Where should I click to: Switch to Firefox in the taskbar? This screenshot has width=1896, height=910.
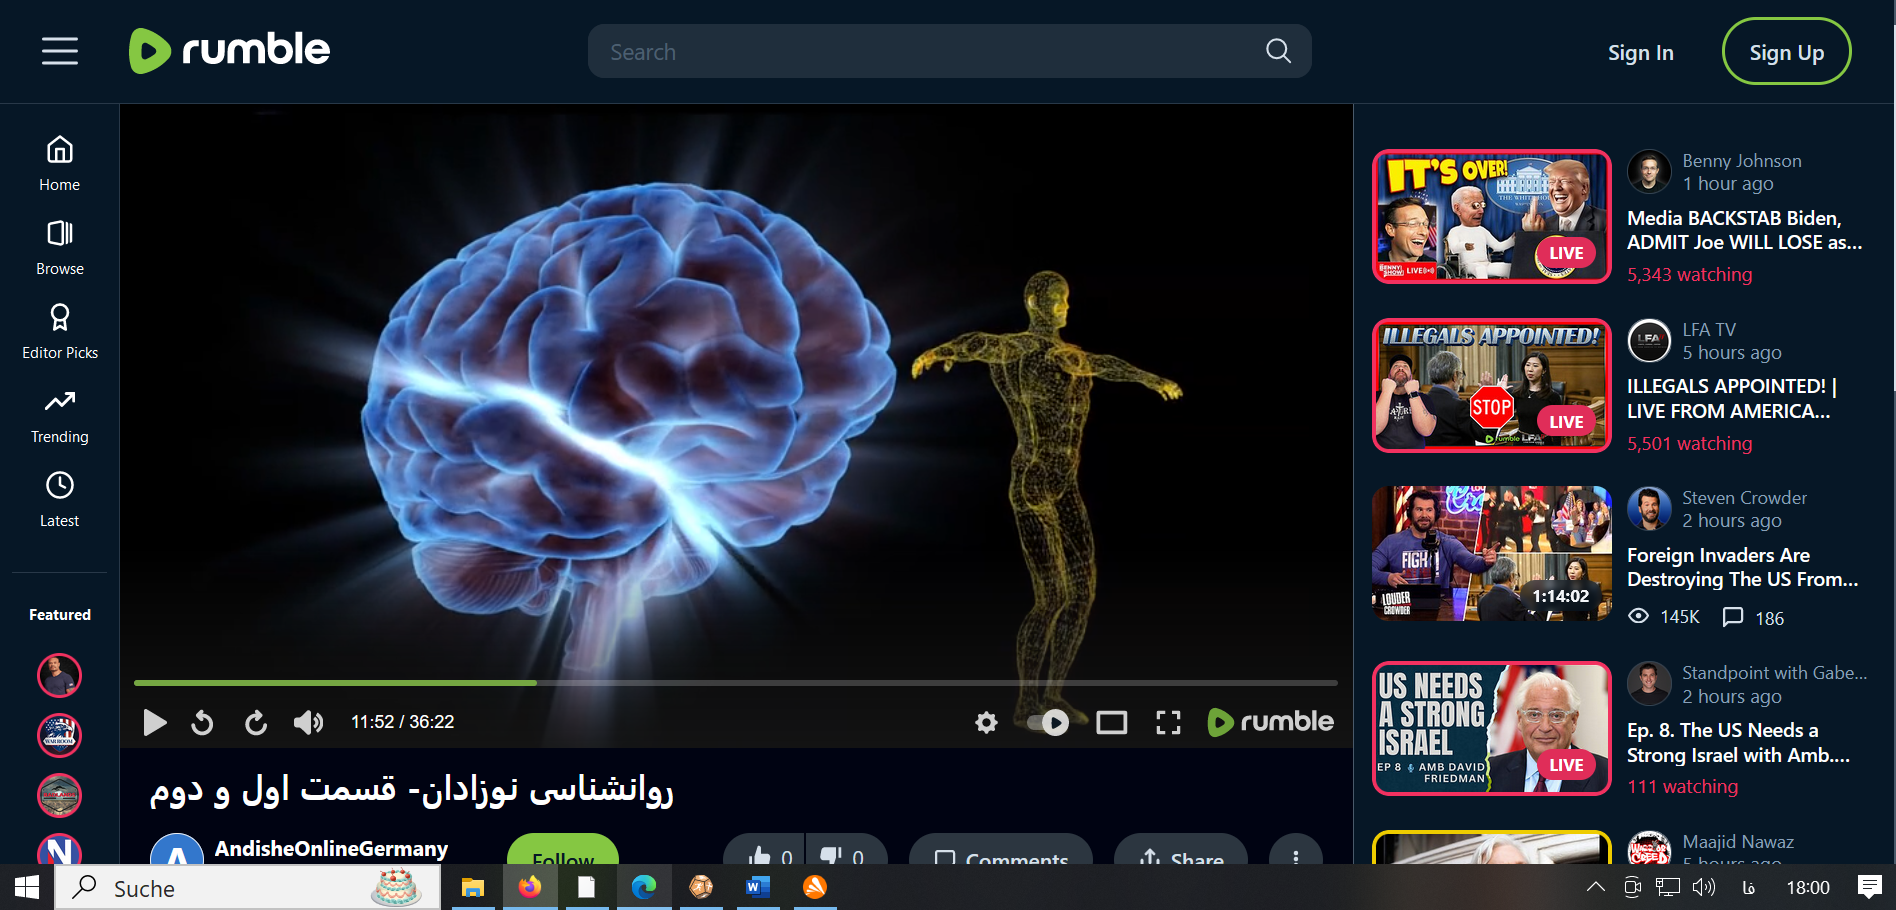[529, 887]
